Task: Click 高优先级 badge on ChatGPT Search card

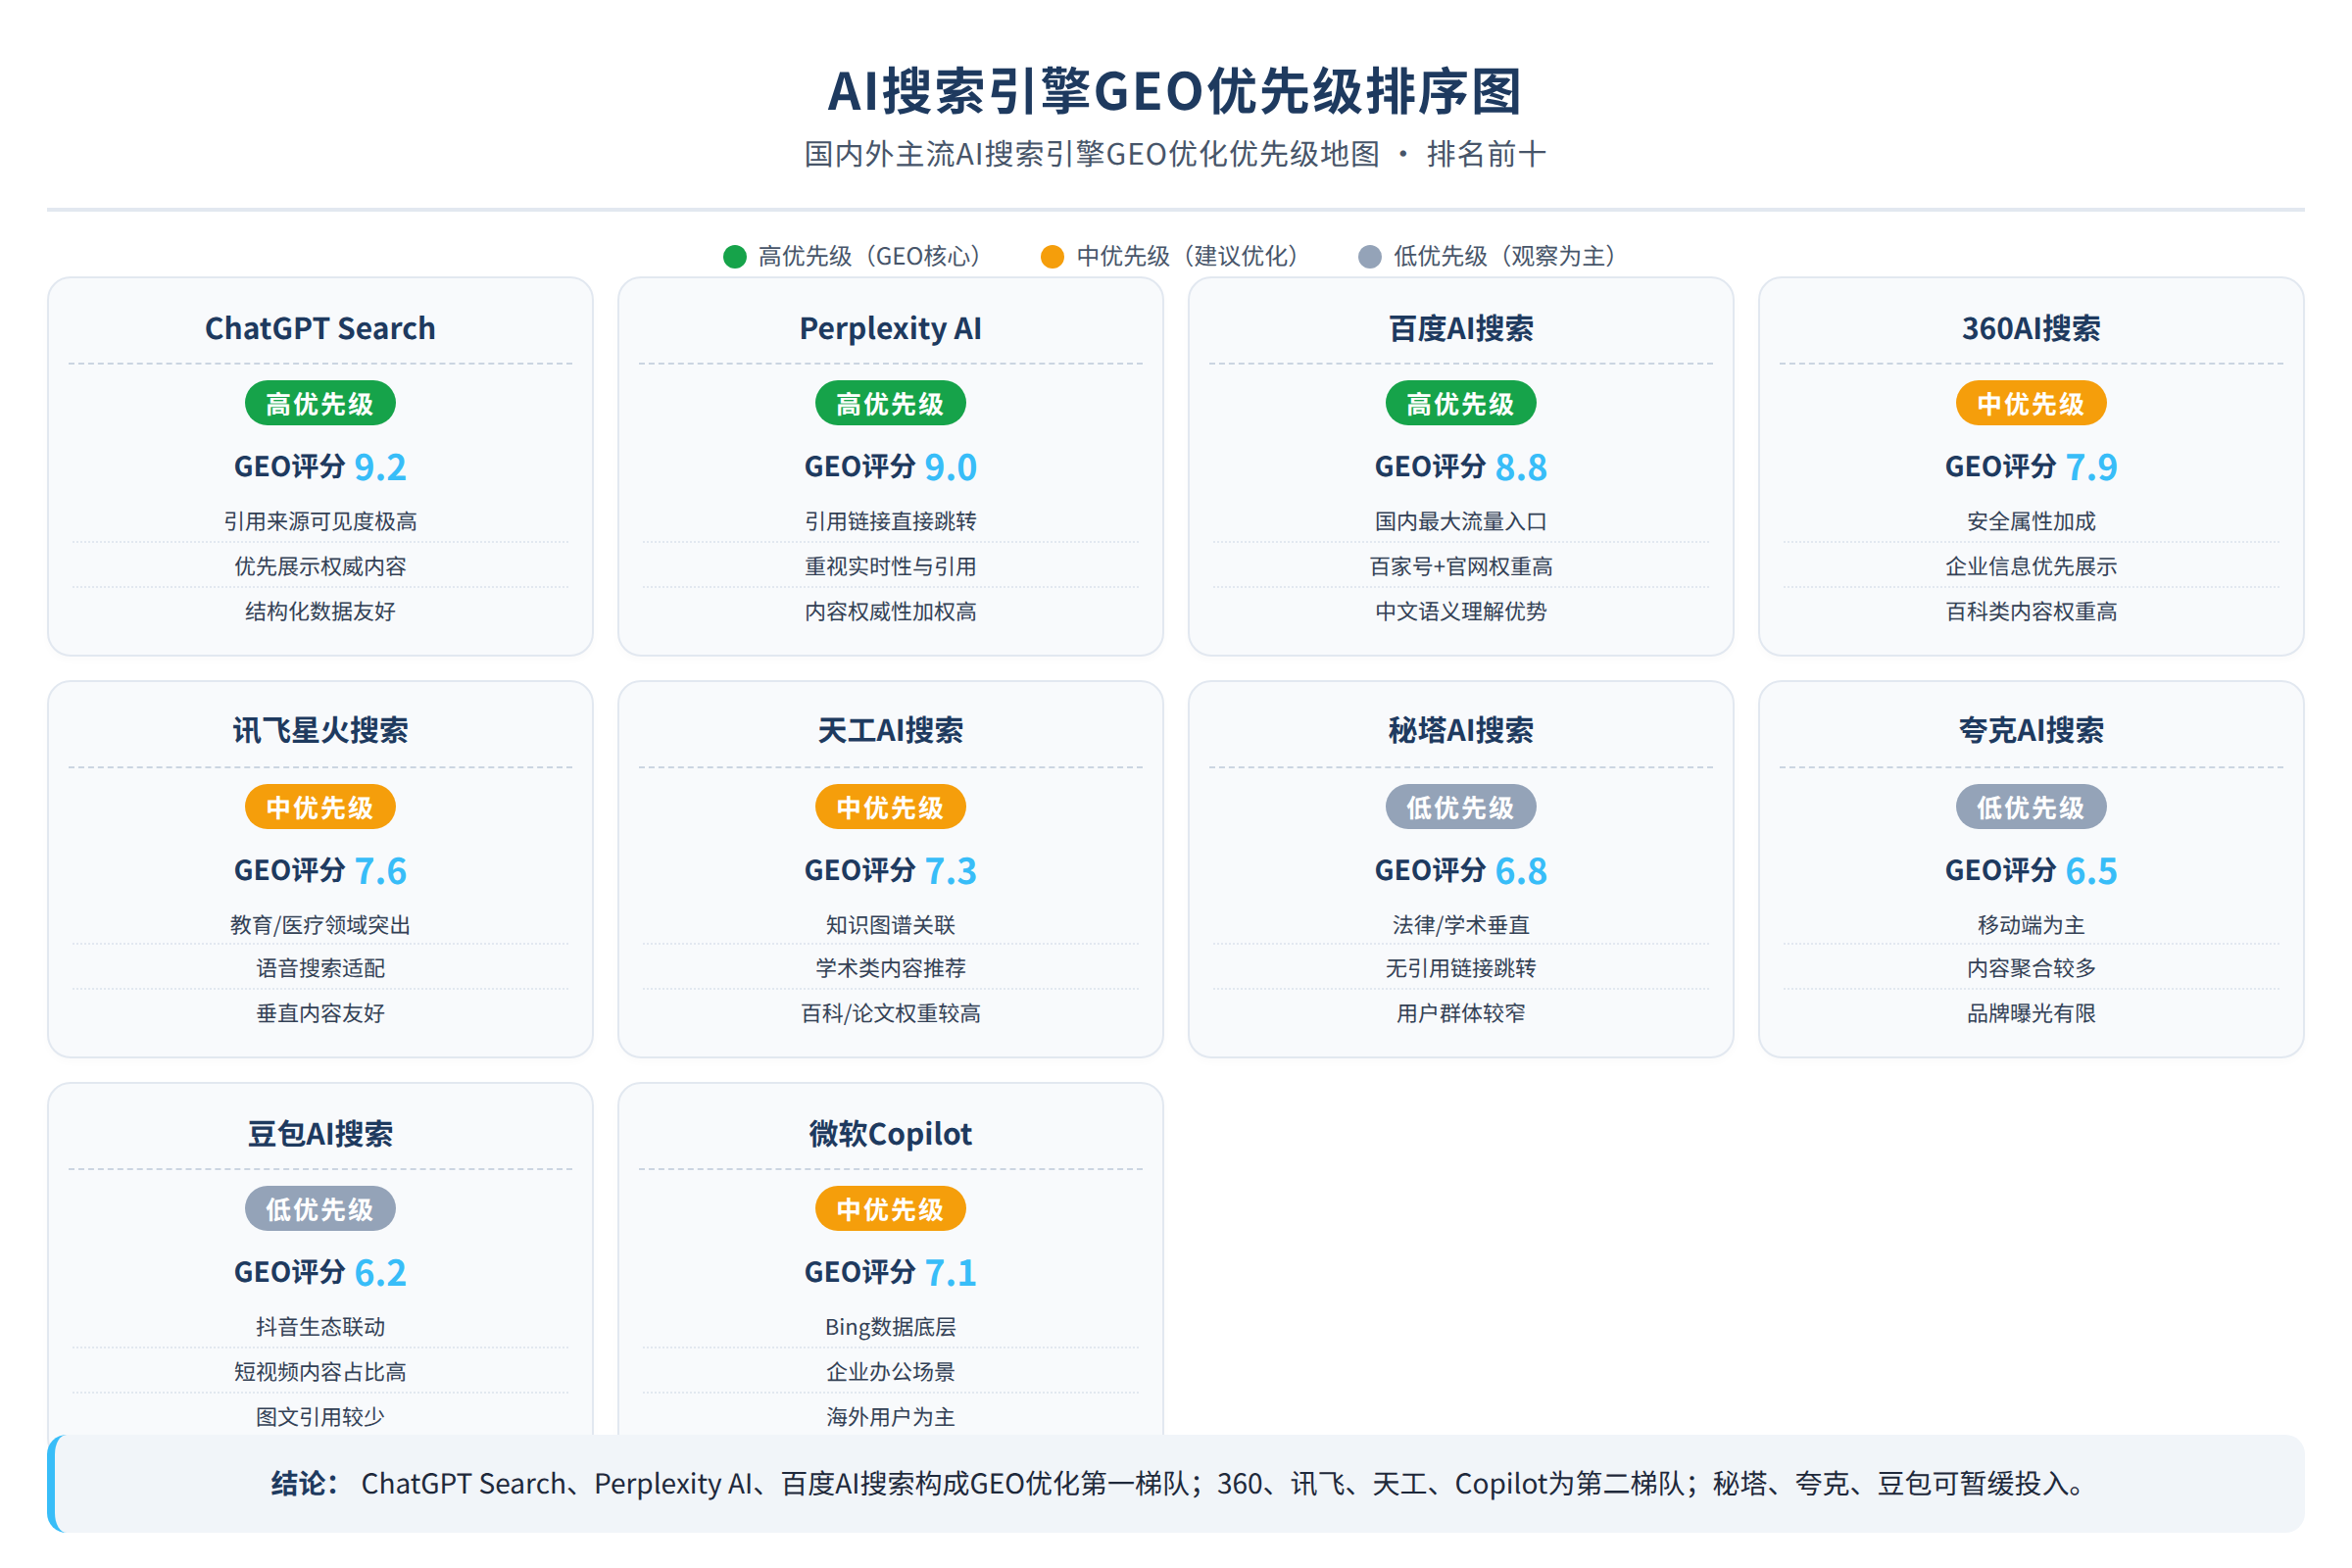Action: coord(320,404)
